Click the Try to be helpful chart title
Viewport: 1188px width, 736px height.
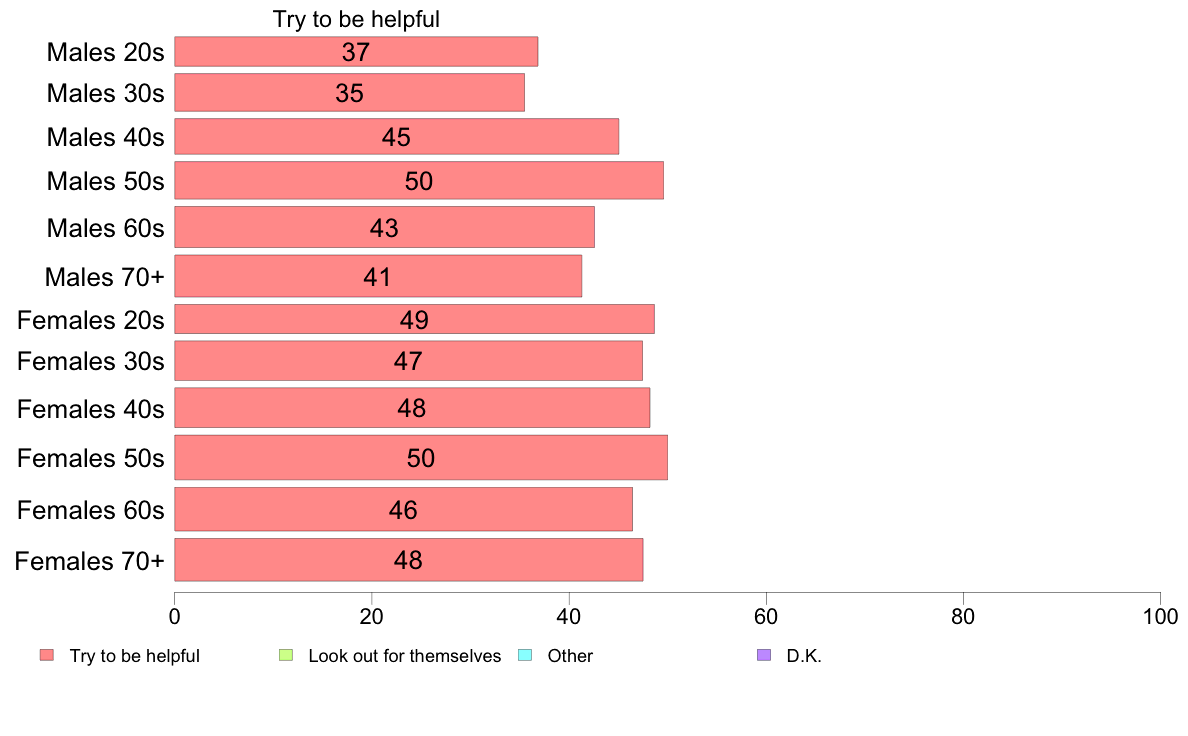356,19
